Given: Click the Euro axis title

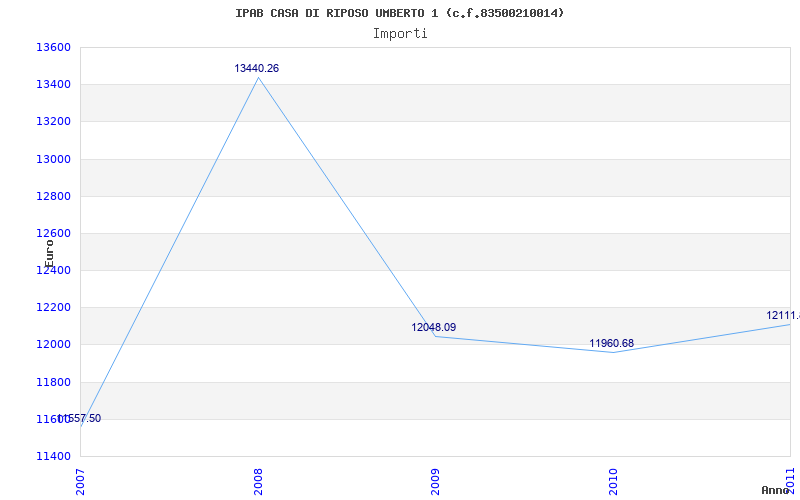Looking at the screenshot, I should point(49,254).
